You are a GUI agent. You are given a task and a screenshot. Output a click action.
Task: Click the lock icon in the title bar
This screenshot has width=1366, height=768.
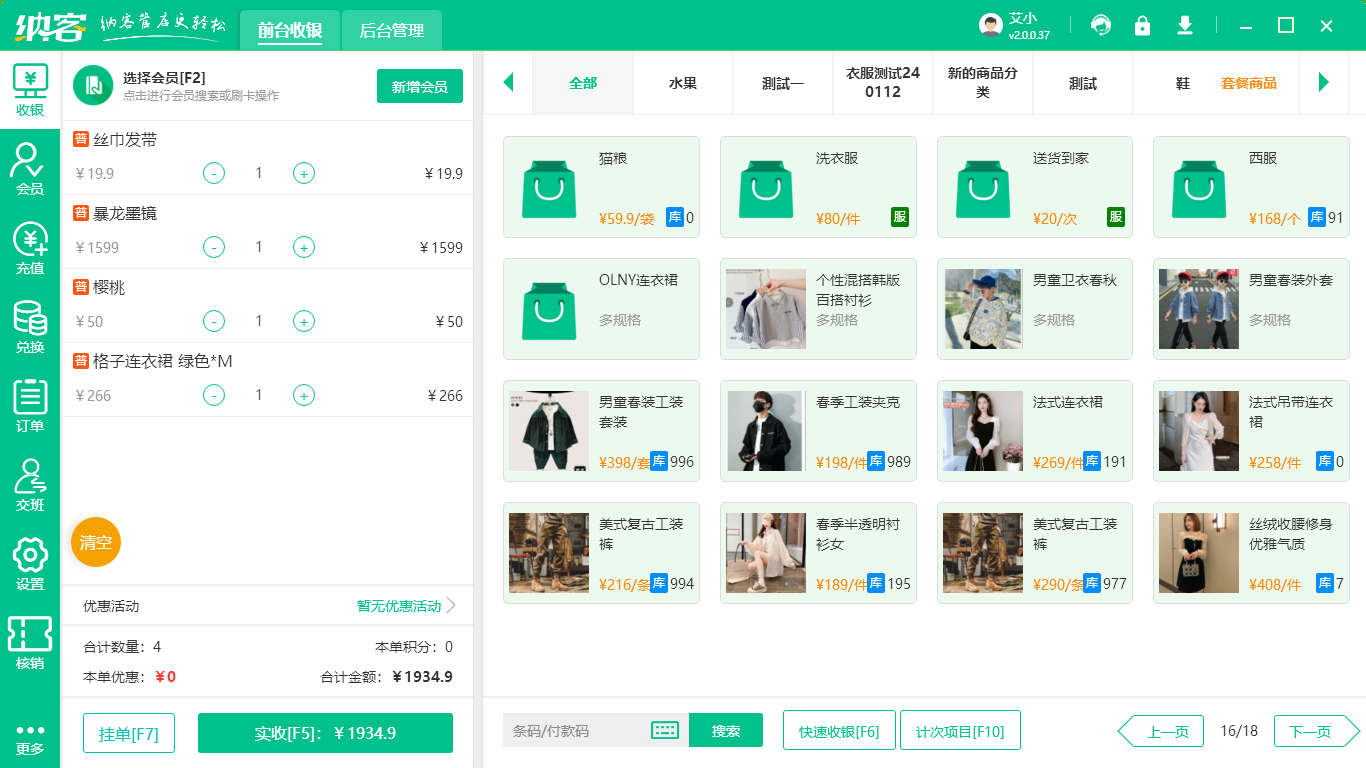pyautogui.click(x=1142, y=24)
